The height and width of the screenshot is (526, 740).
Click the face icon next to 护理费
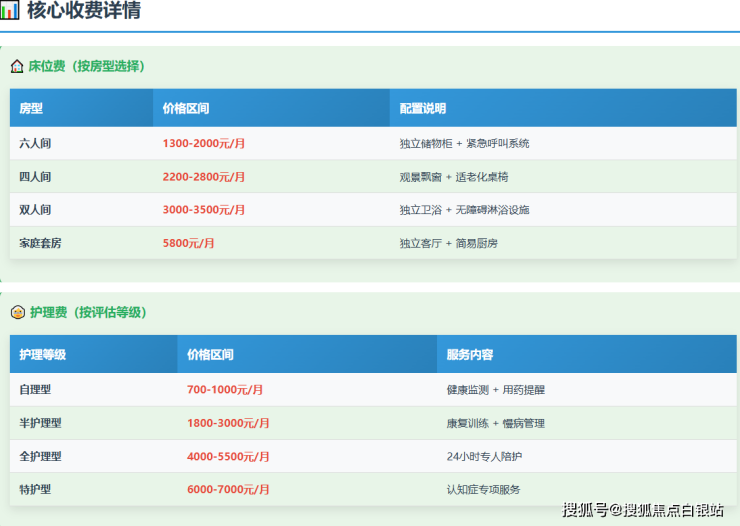(x=17, y=312)
